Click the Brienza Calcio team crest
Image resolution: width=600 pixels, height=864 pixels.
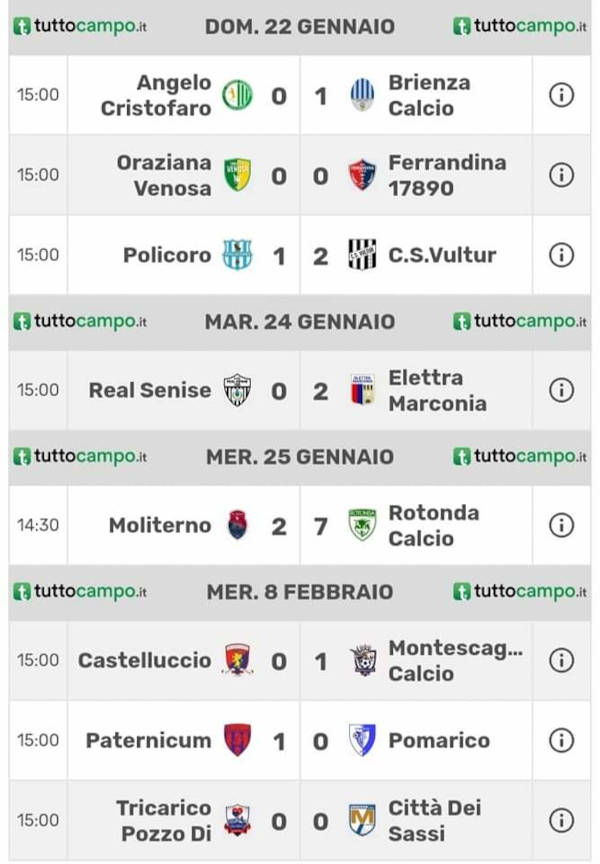pyautogui.click(x=363, y=95)
